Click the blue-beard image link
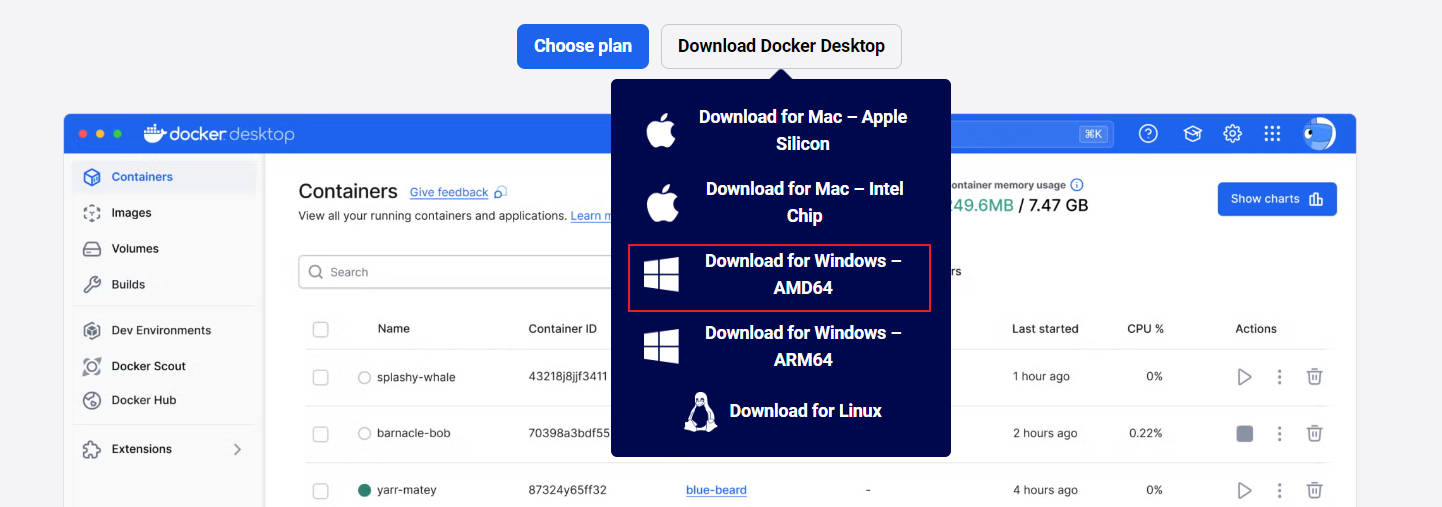The width and height of the screenshot is (1442, 507). (x=716, y=490)
